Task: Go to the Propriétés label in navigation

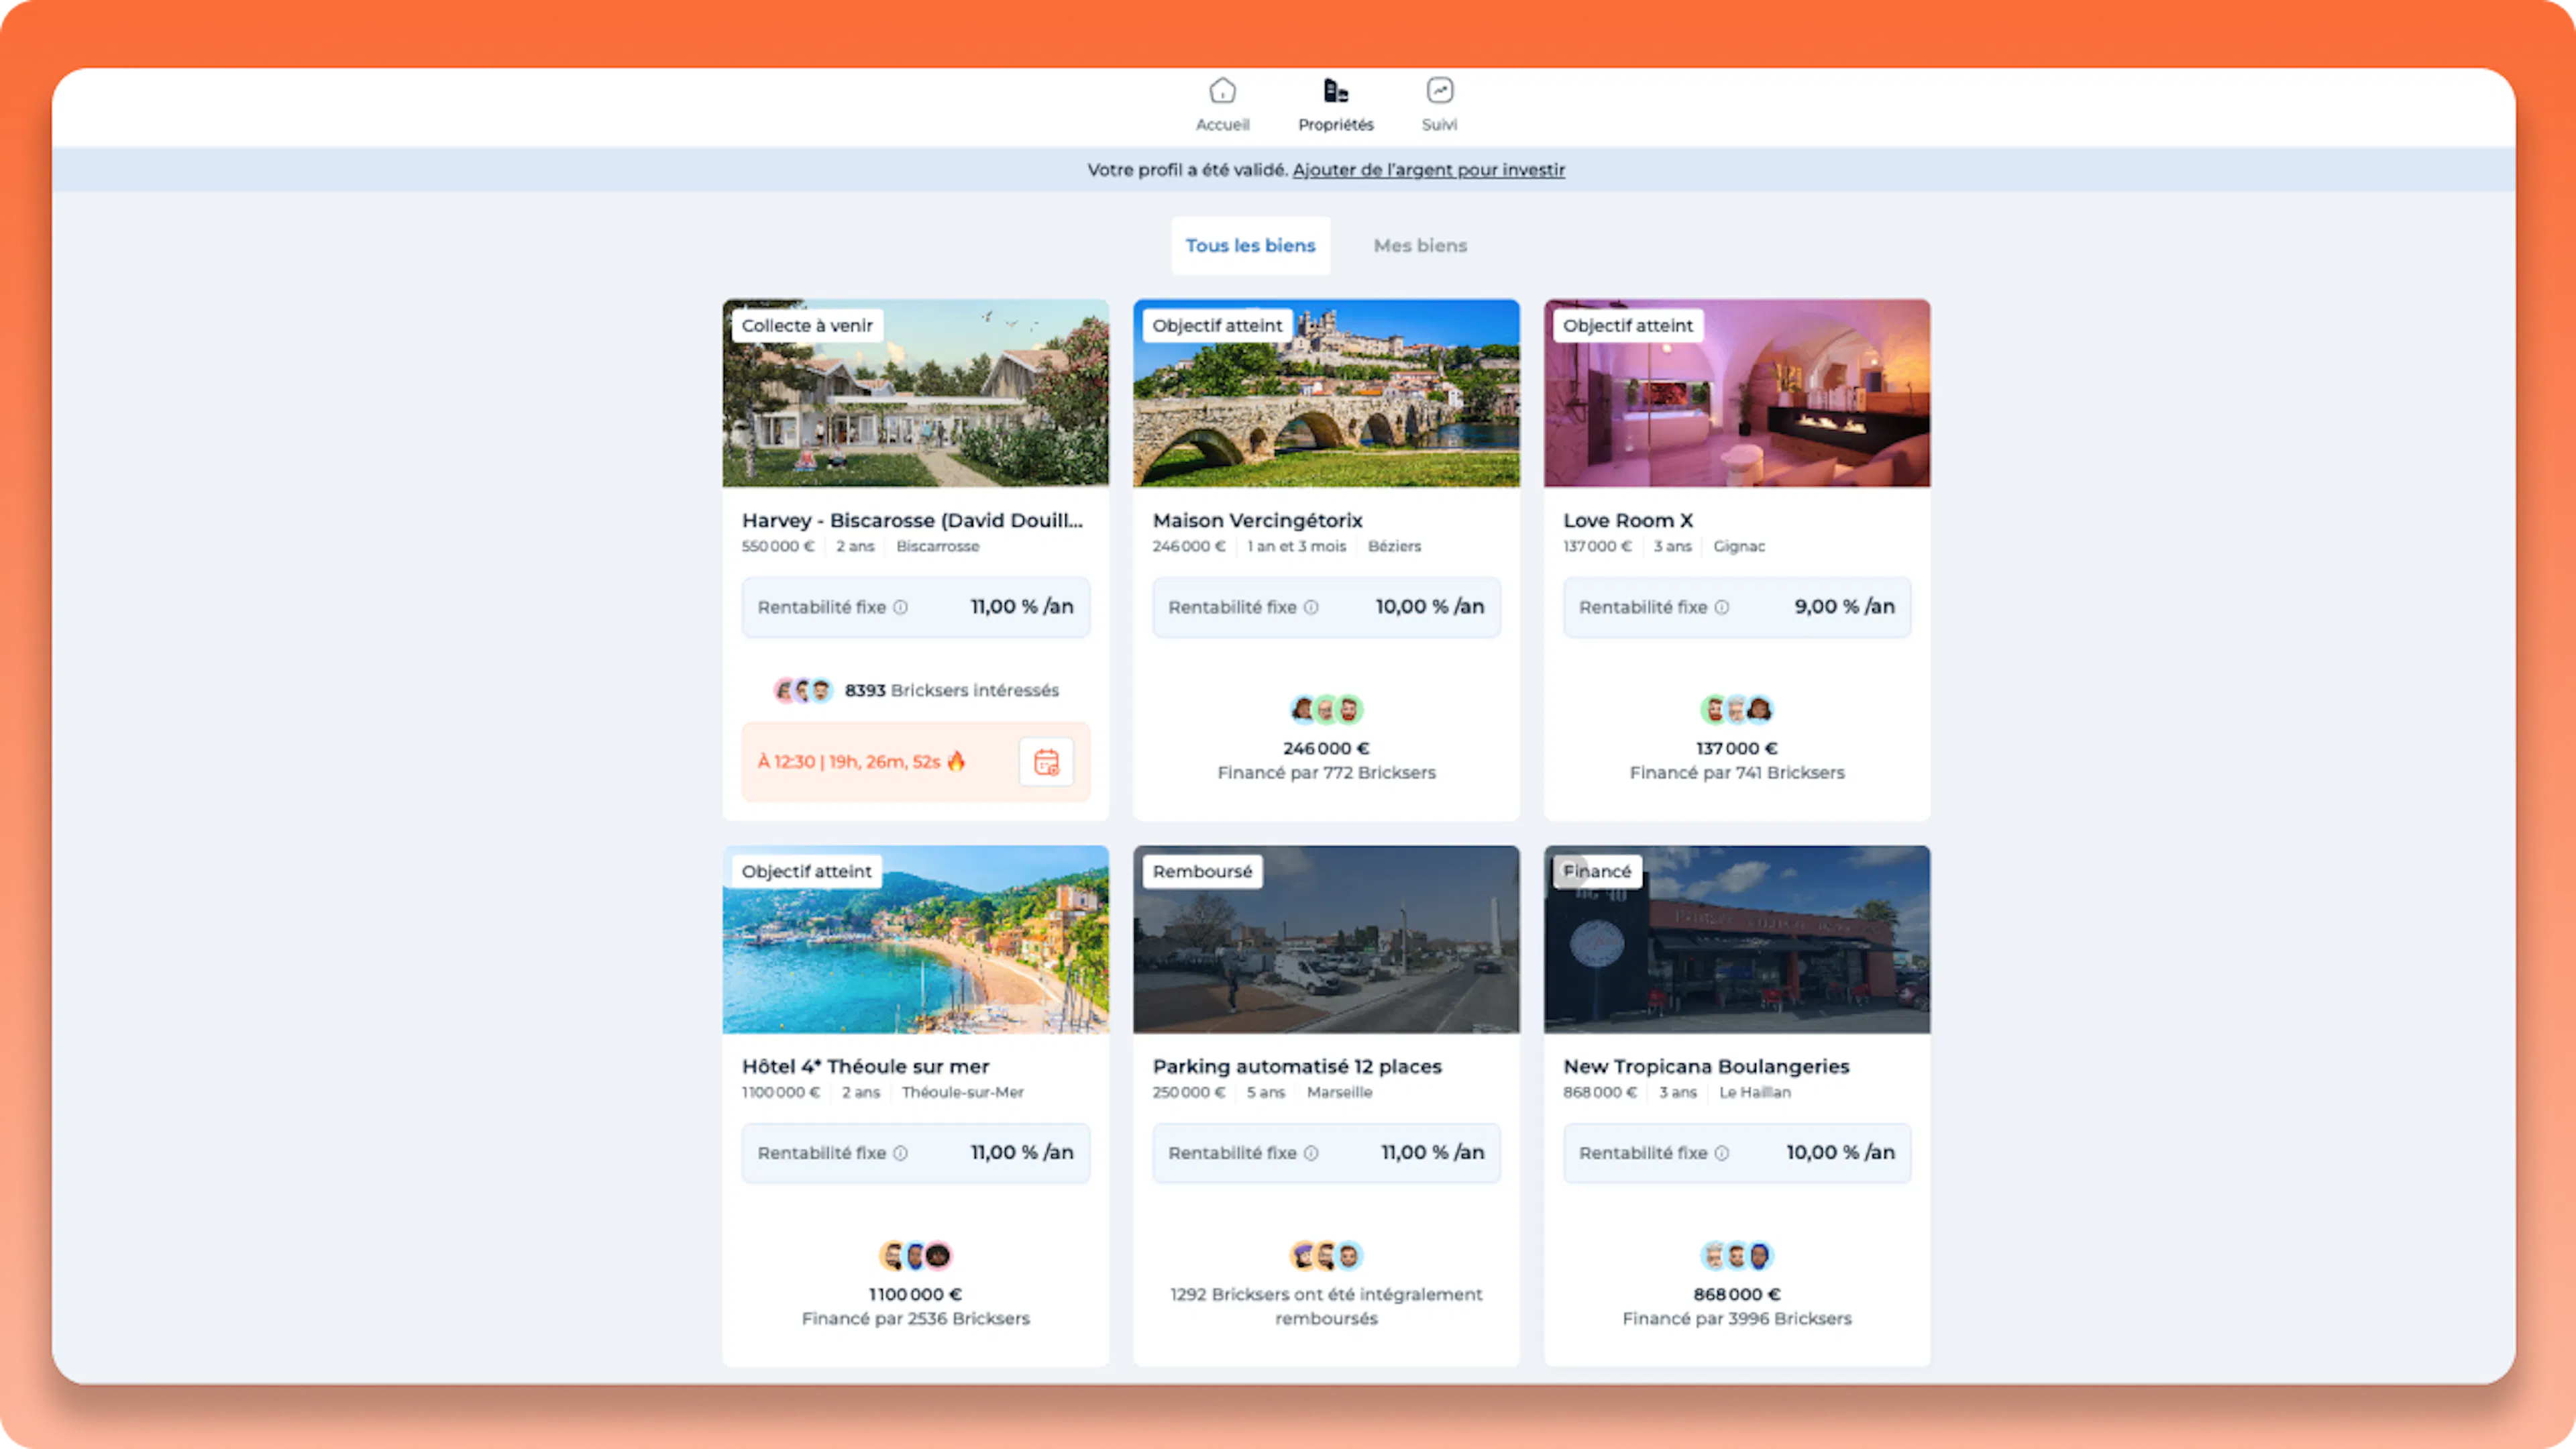Action: 1336,125
